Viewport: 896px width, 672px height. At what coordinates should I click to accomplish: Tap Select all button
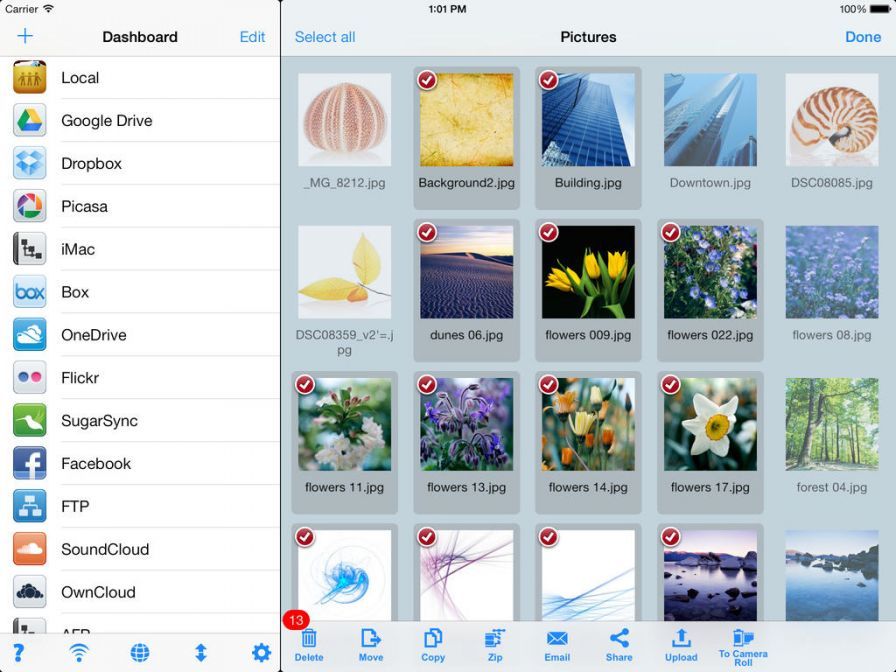pyautogui.click(x=325, y=37)
